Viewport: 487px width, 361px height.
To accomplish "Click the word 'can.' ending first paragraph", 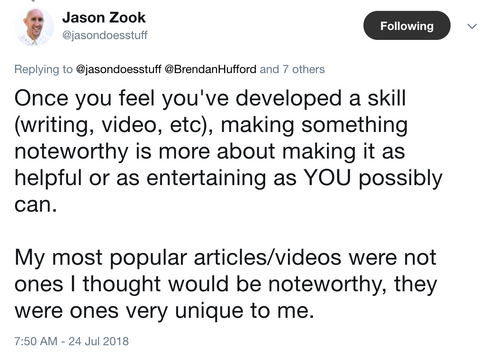I will pos(36,205).
